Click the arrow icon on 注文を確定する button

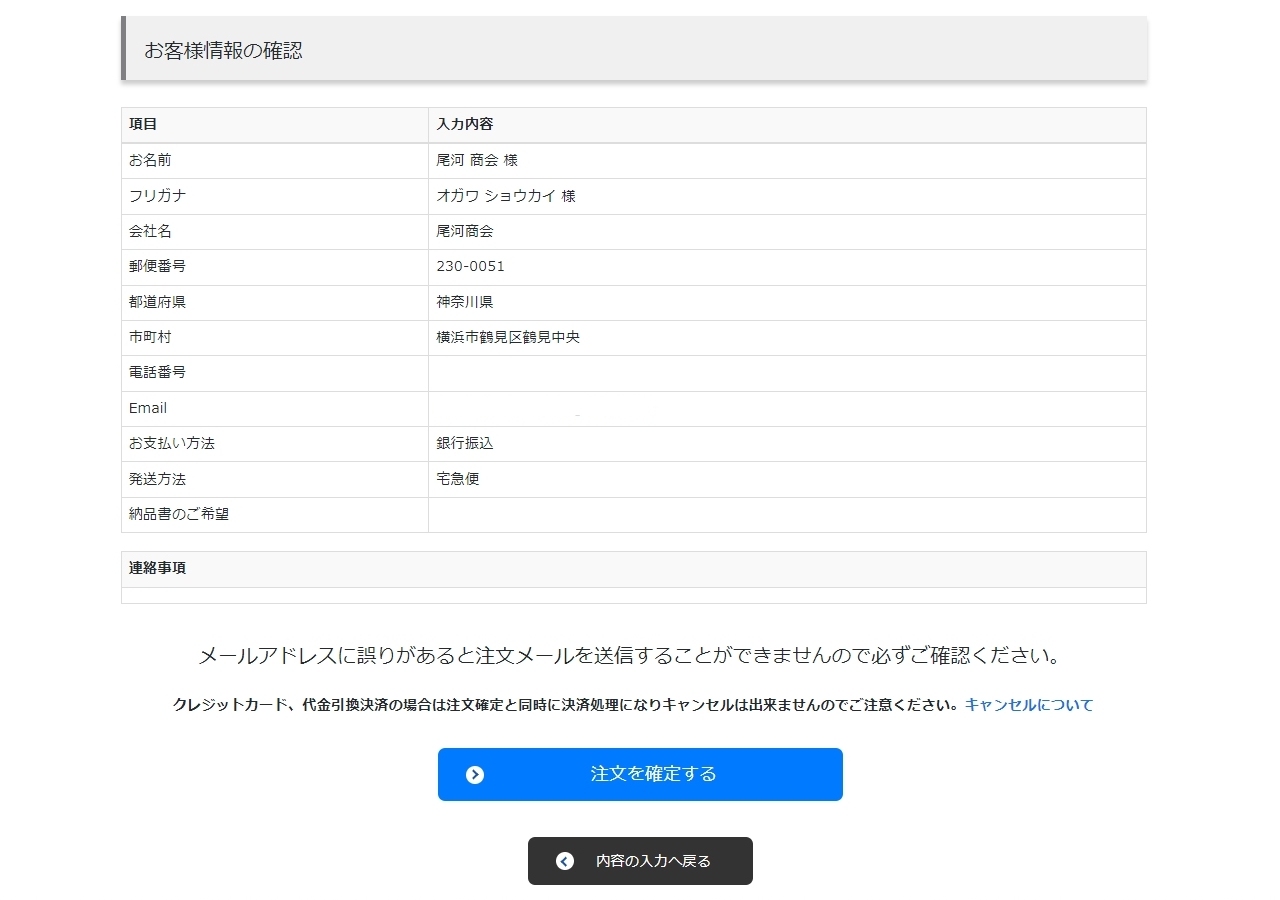click(475, 775)
